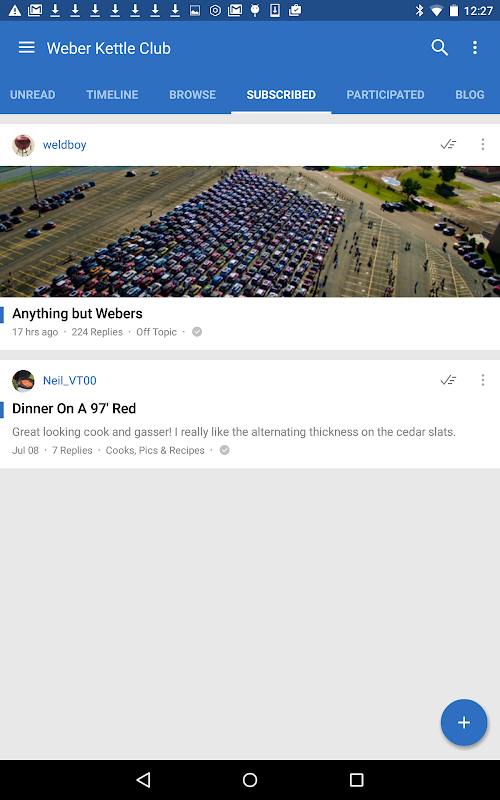
Task: Mark Neil_VT00's topic as read
Action: [x=448, y=380]
